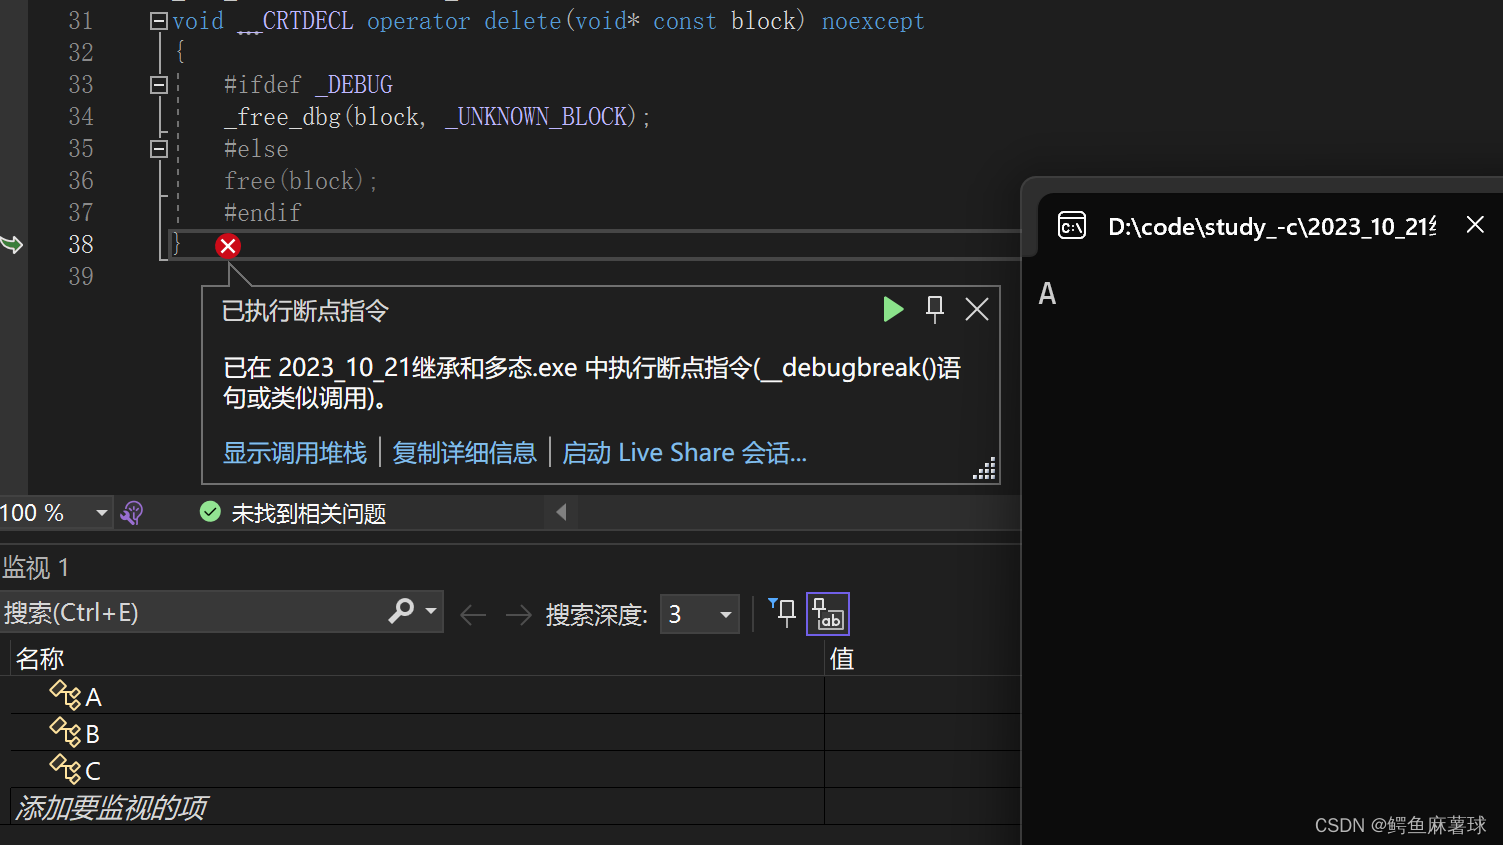Click the output letter A in console

tap(1047, 294)
